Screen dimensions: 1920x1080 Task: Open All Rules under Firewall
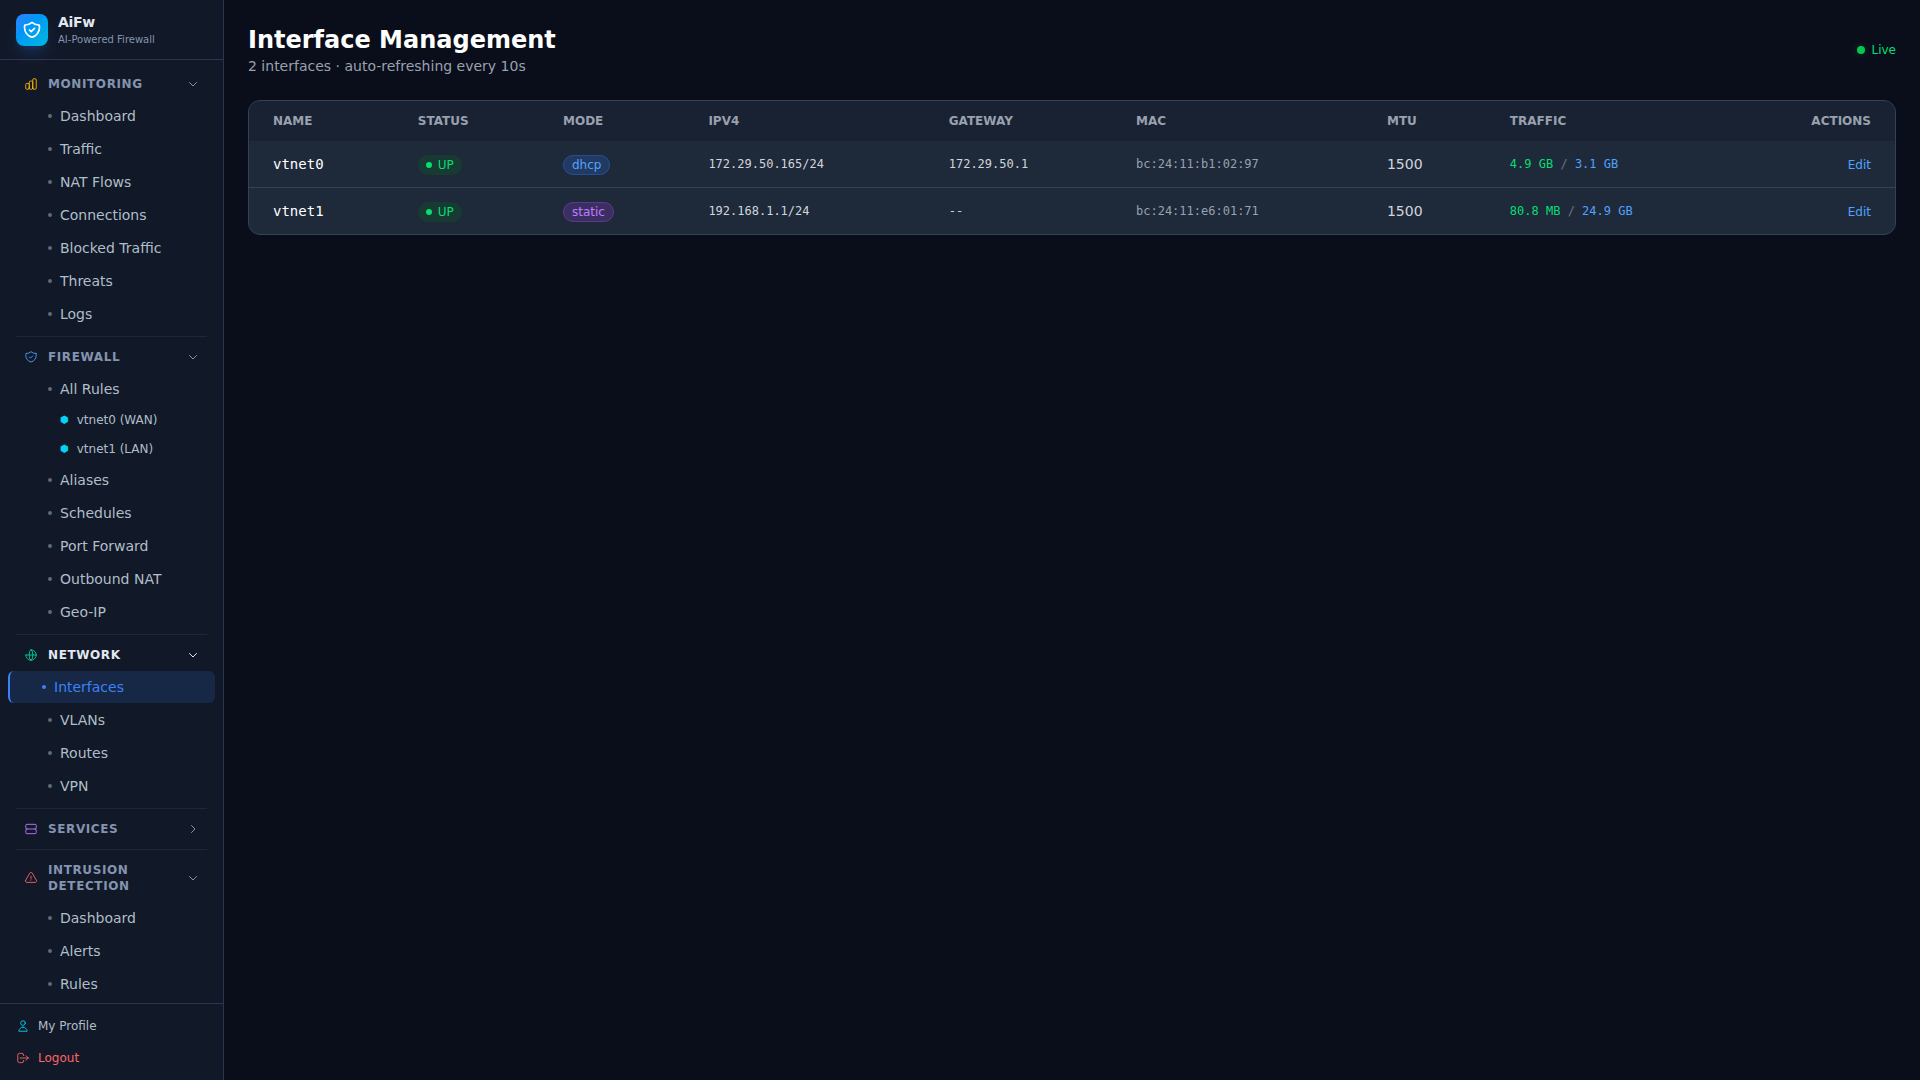111,389
